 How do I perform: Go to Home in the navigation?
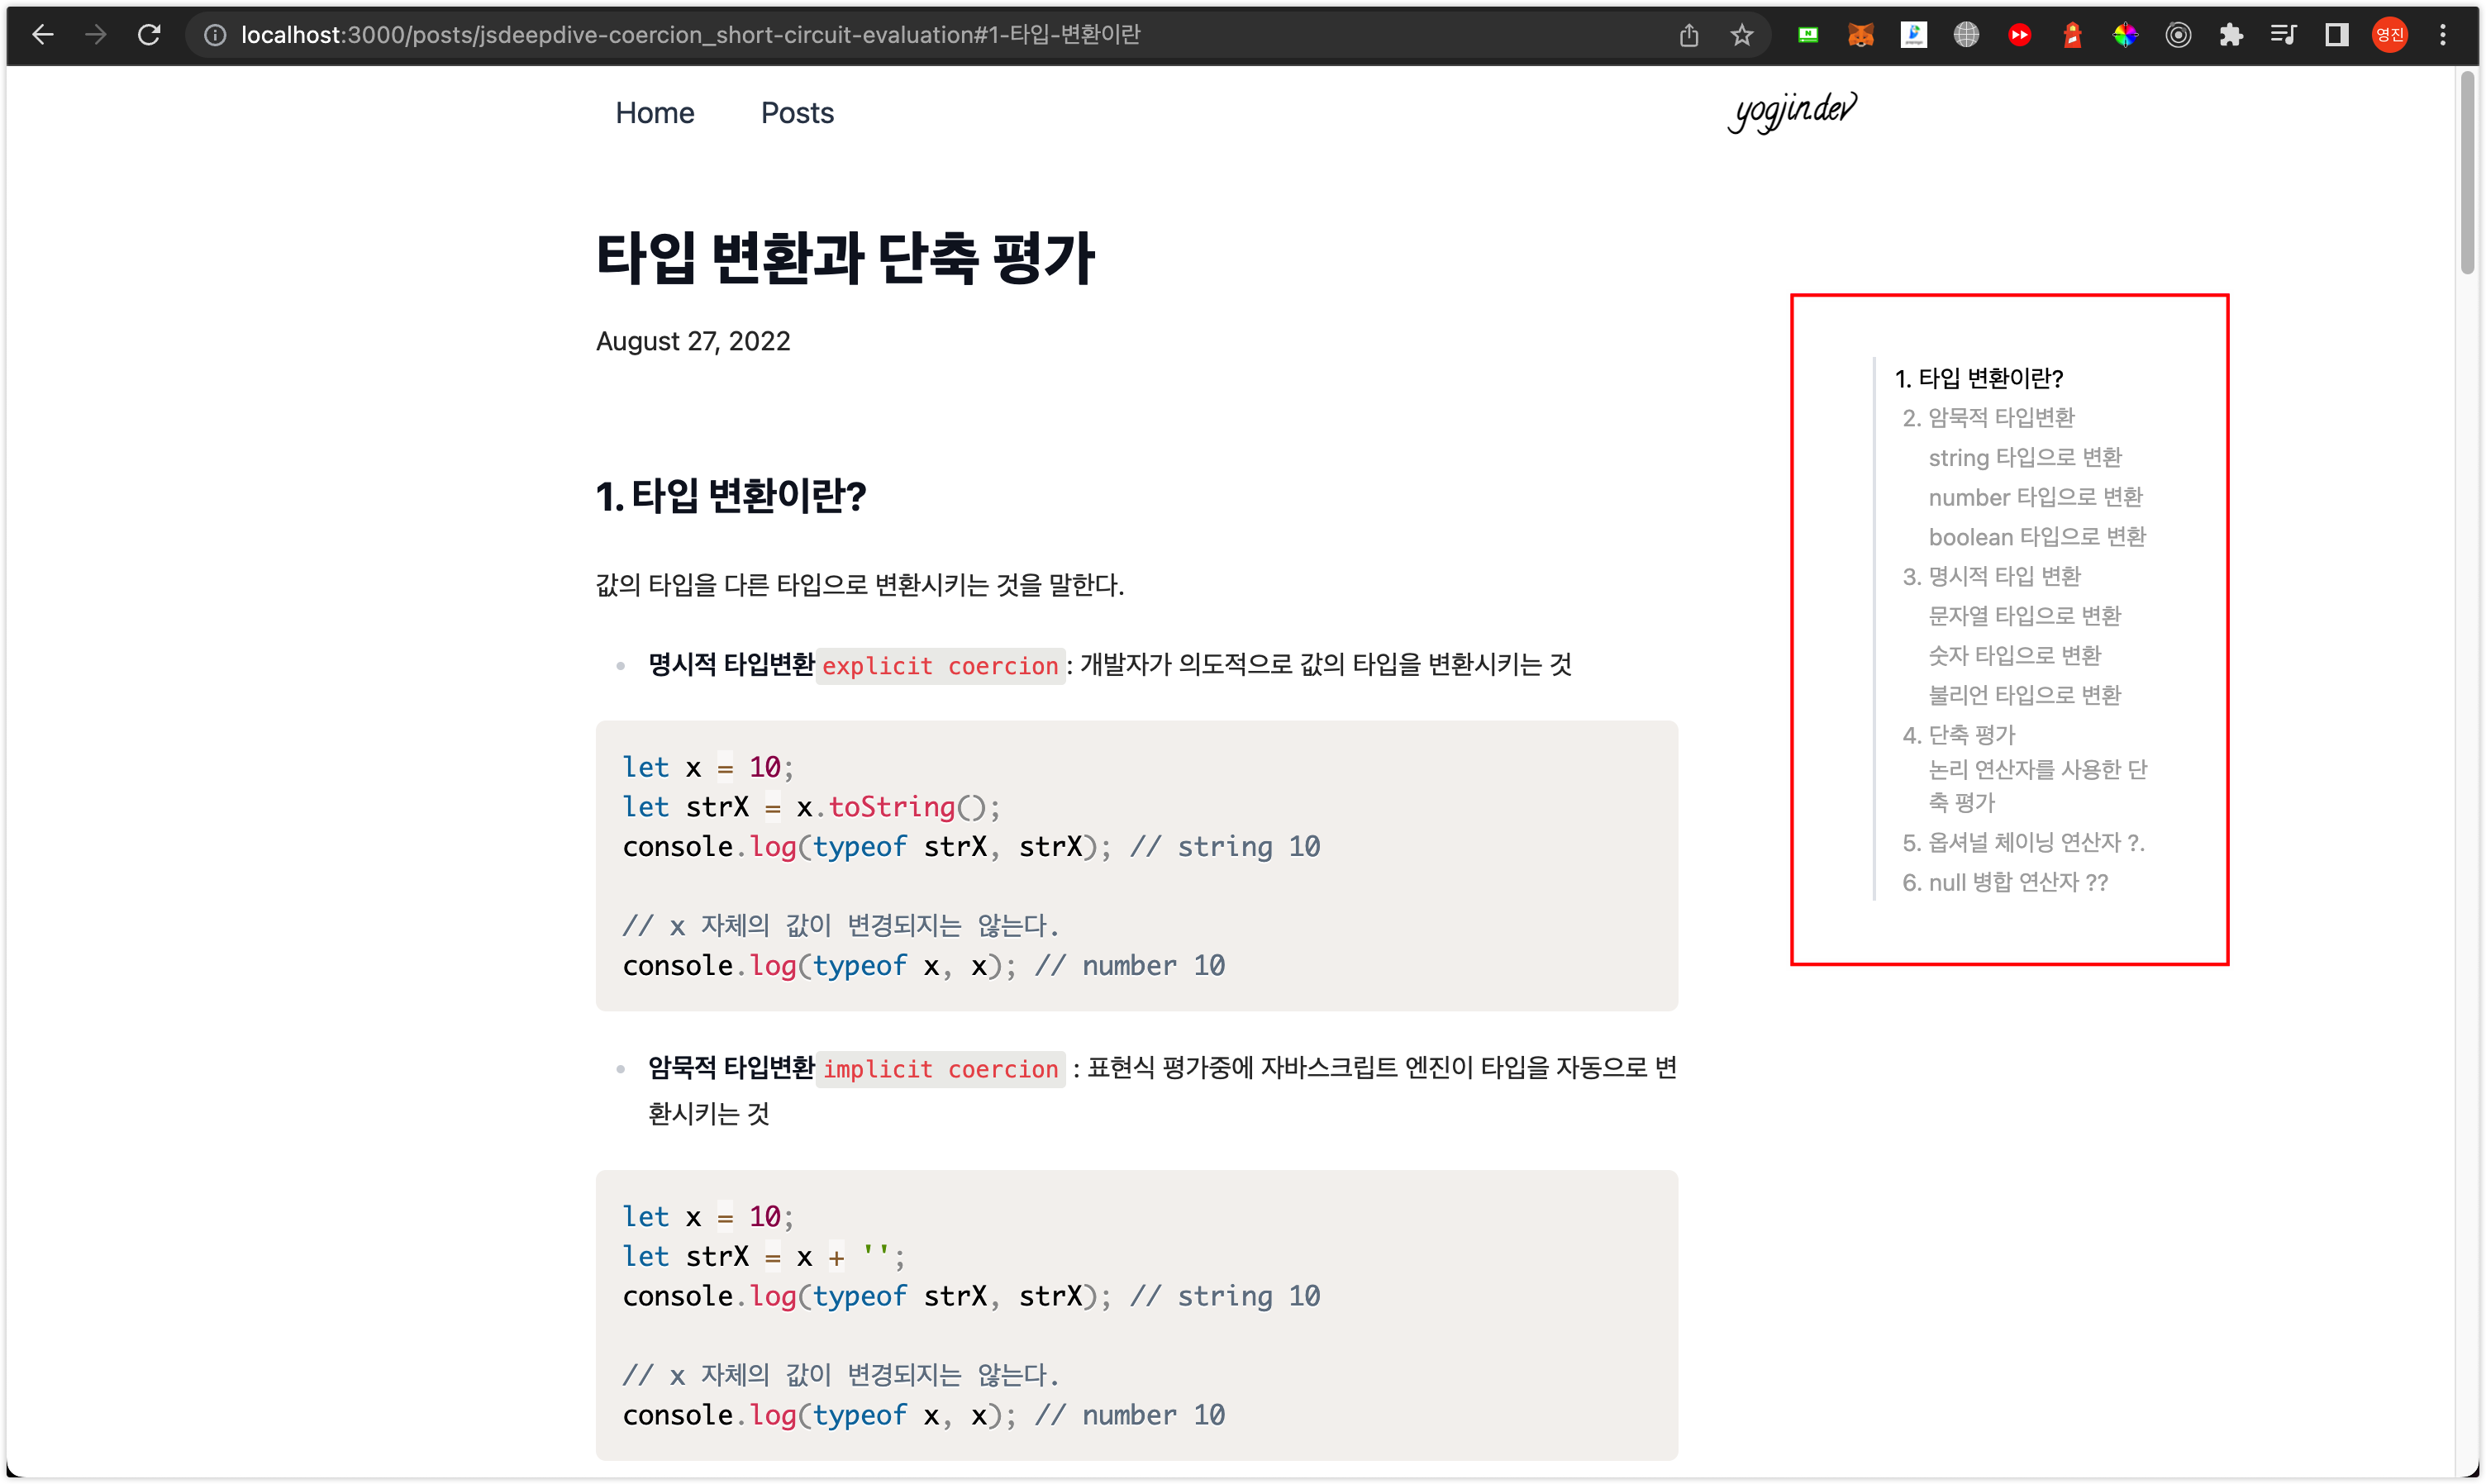(x=654, y=113)
